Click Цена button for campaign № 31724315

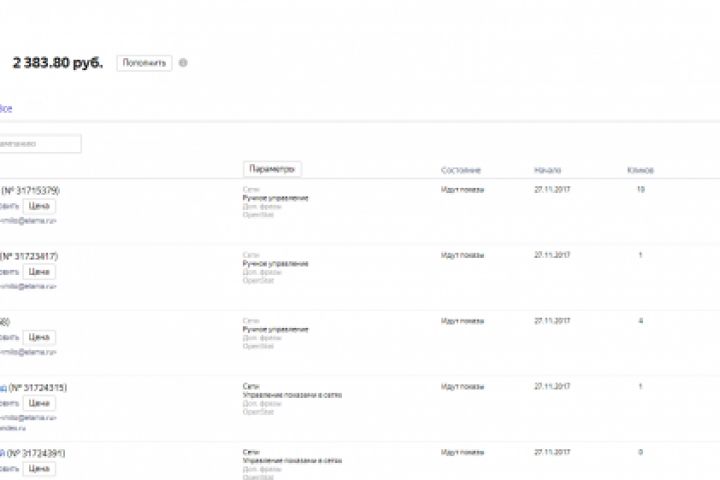[x=39, y=403]
